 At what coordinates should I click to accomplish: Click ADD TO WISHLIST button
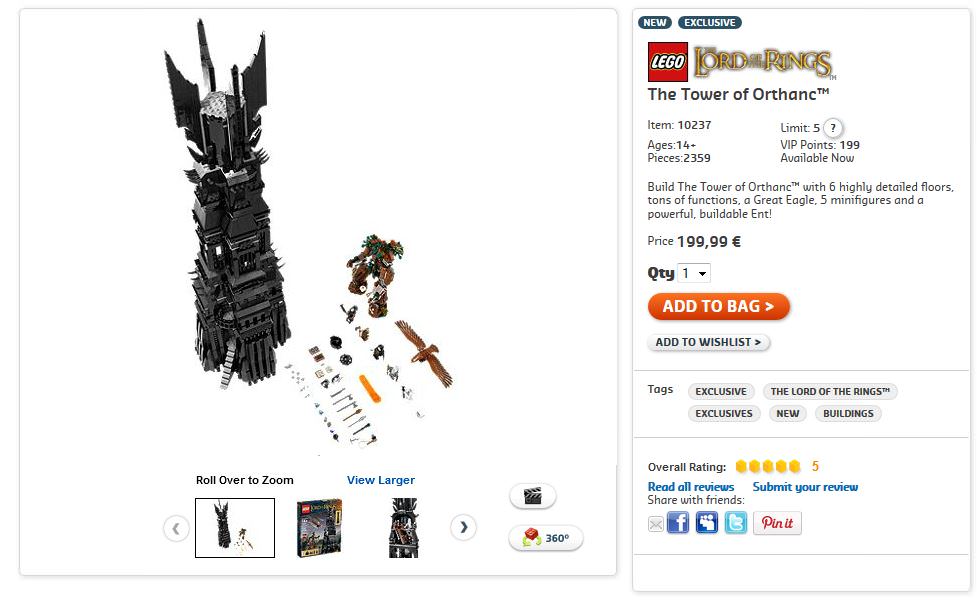click(708, 342)
